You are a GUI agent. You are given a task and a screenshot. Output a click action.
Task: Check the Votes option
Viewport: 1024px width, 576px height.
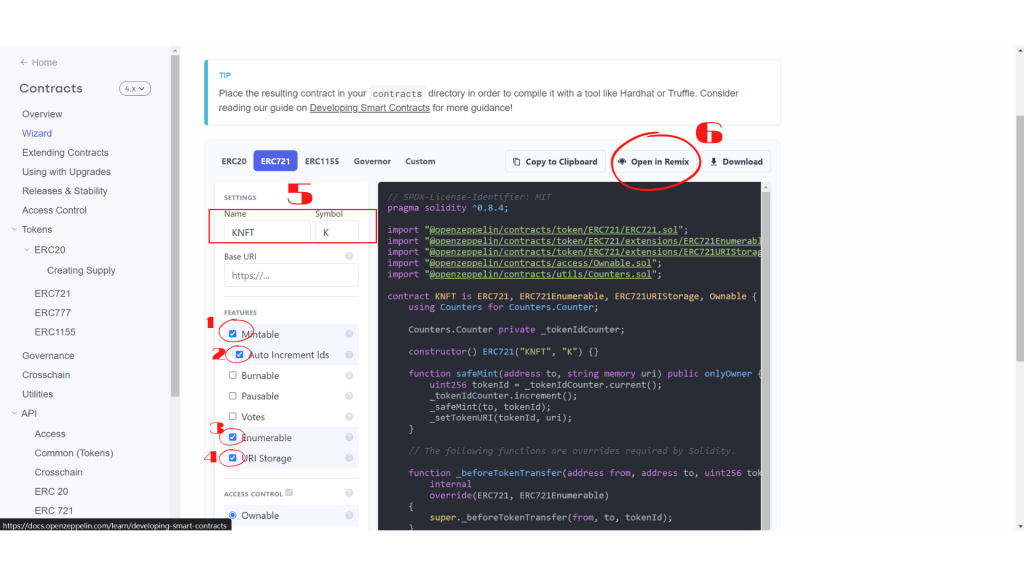[232, 417]
